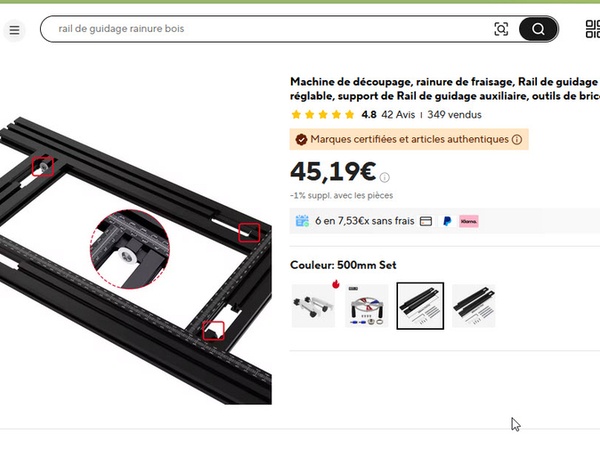Click the 349 vendus text
Screen dimensions: 600x450
coord(454,115)
